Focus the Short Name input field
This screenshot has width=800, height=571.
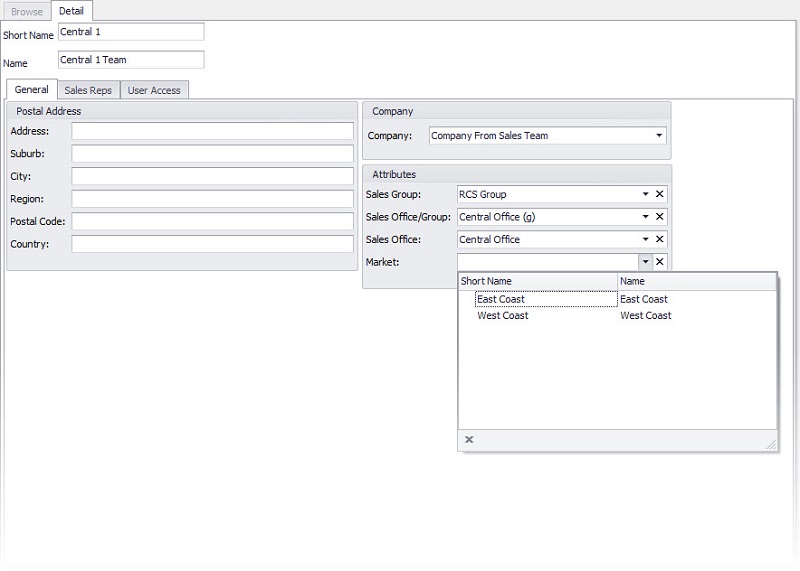131,32
